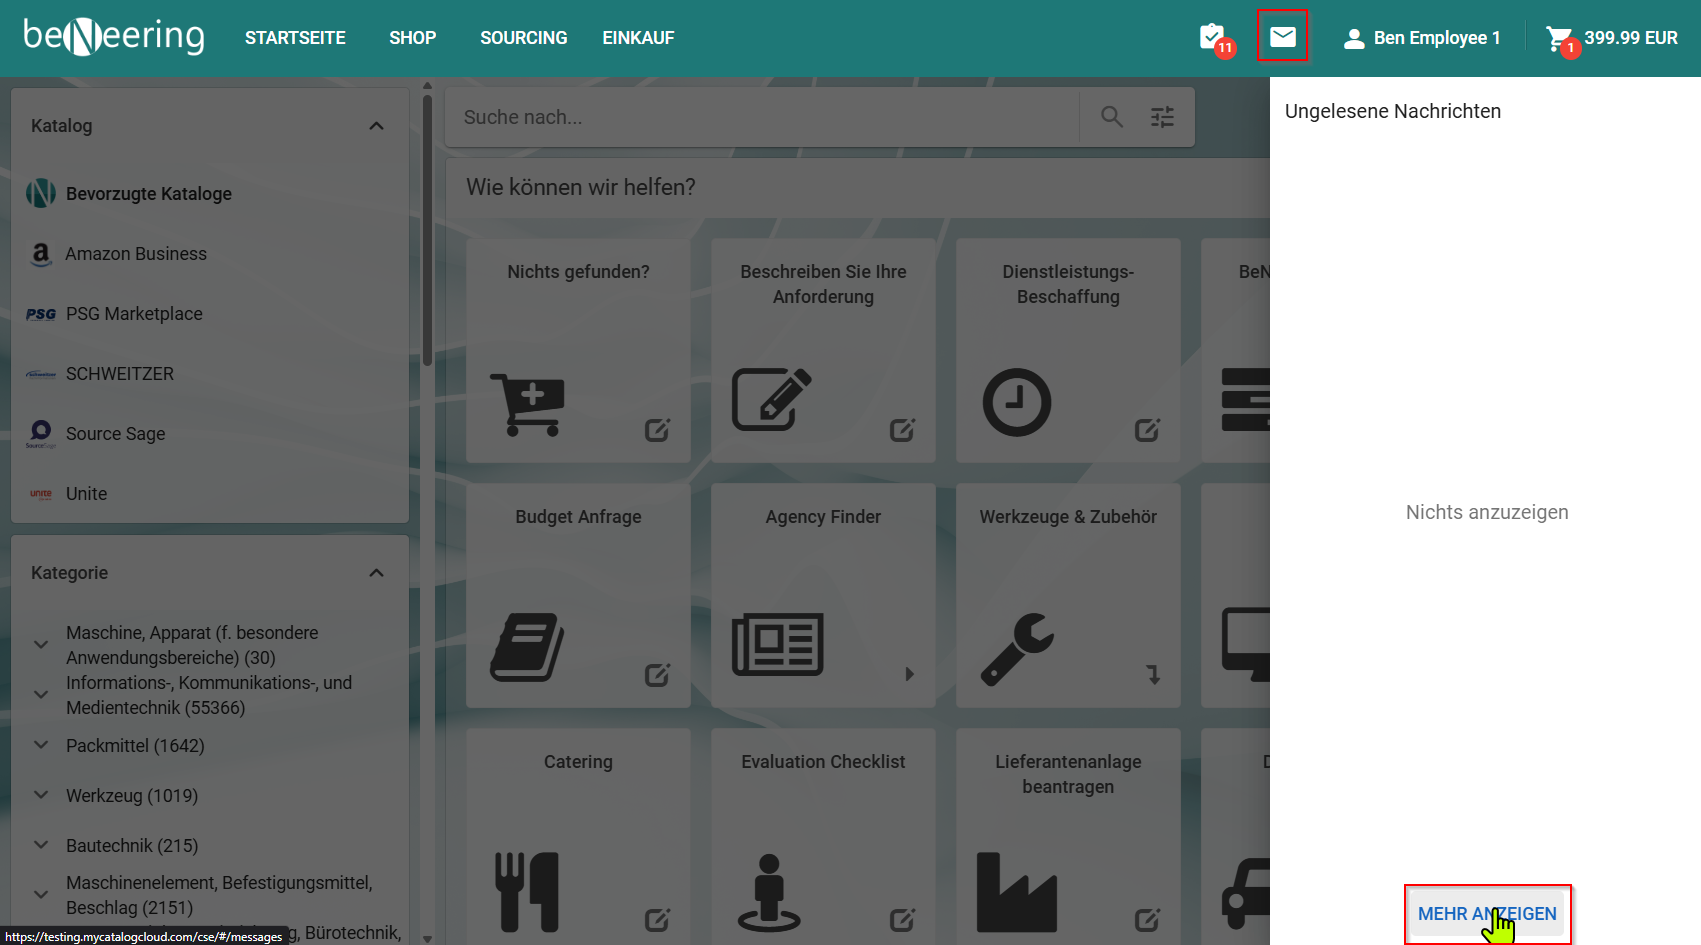Viewport: 1701px width, 945px height.
Task: Go to the SHOP menu
Action: click(412, 38)
